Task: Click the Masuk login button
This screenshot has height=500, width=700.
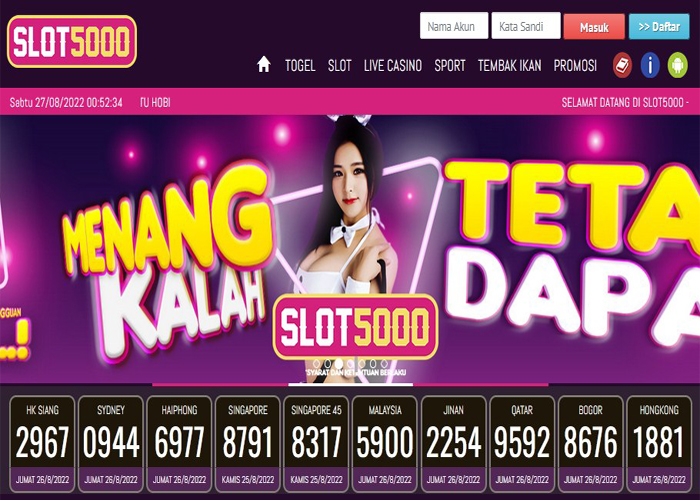Action: click(x=594, y=27)
